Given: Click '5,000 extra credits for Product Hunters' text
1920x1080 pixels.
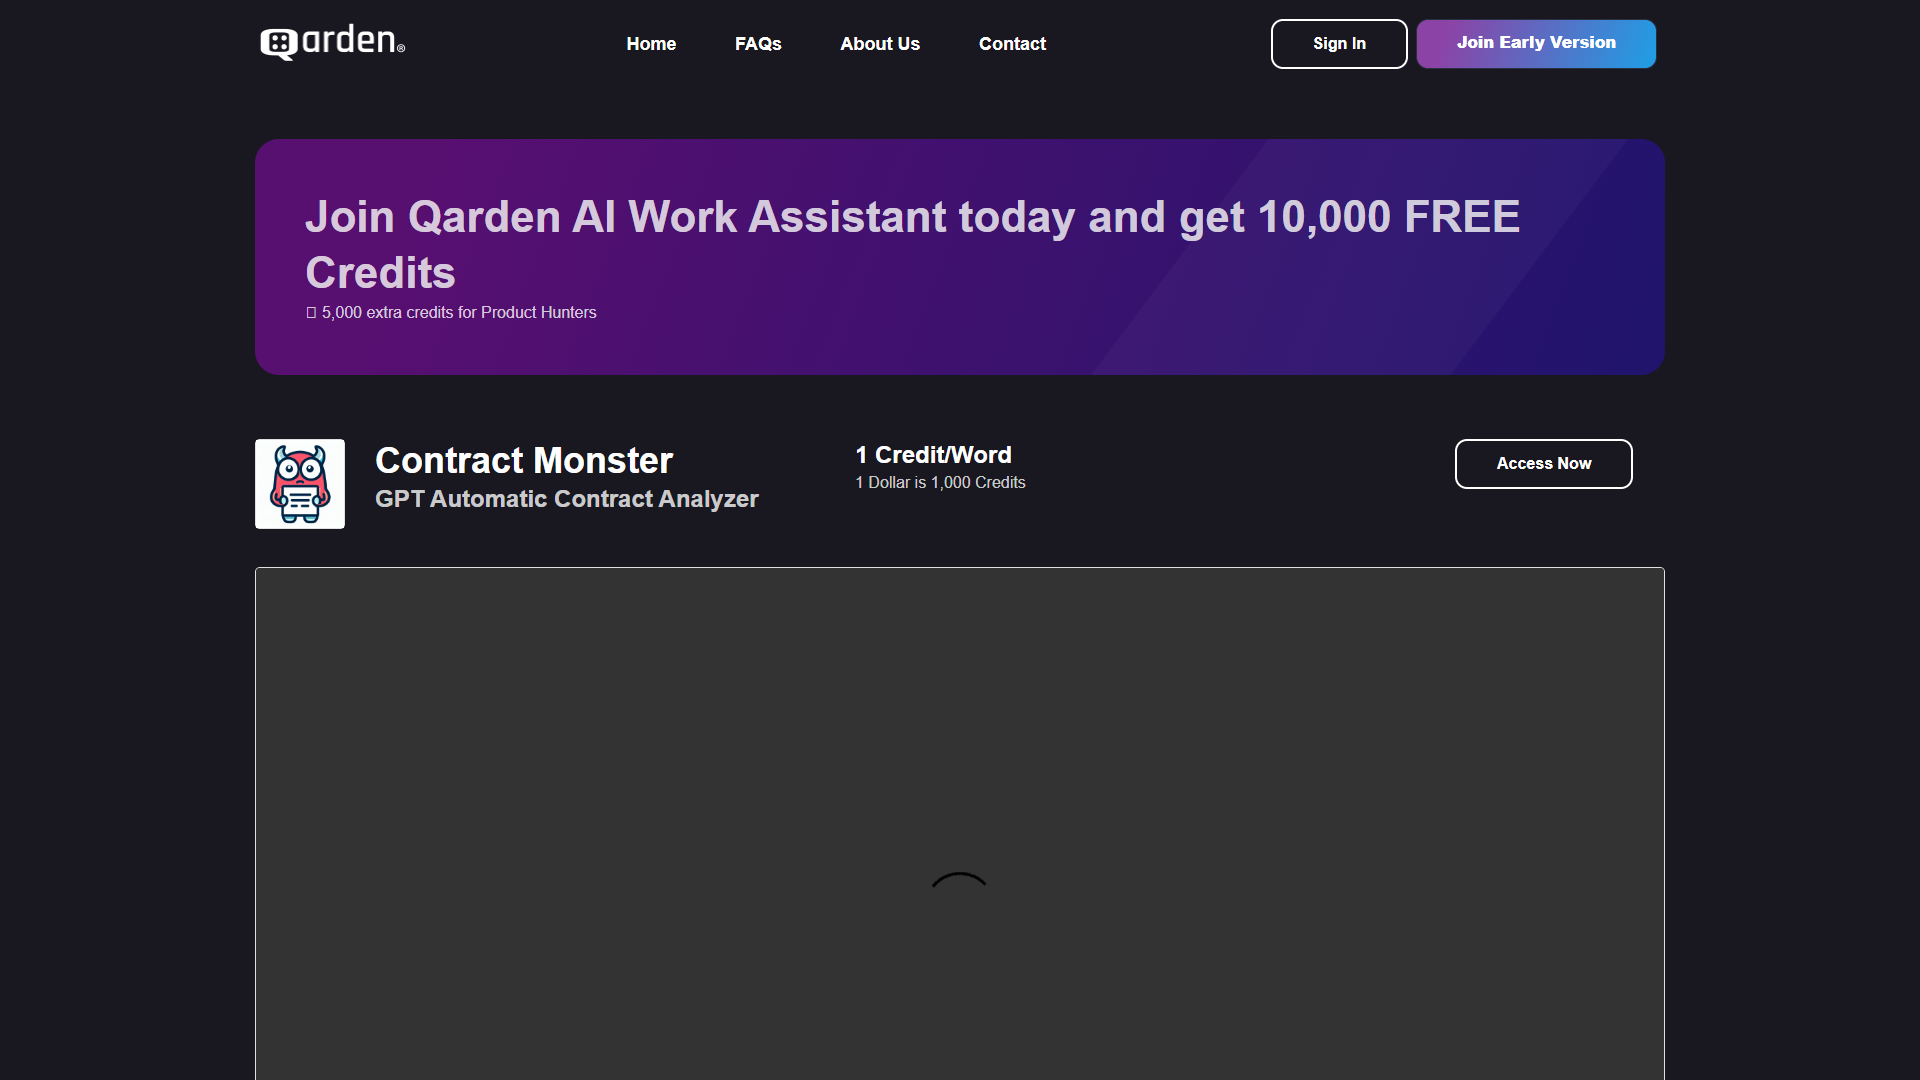Looking at the screenshot, I should [451, 313].
